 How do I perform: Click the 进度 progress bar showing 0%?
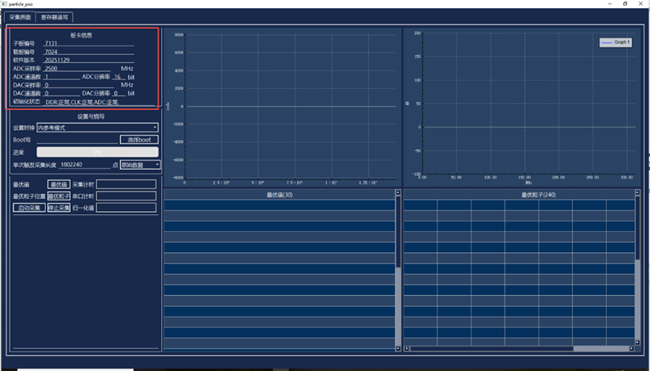[97, 152]
